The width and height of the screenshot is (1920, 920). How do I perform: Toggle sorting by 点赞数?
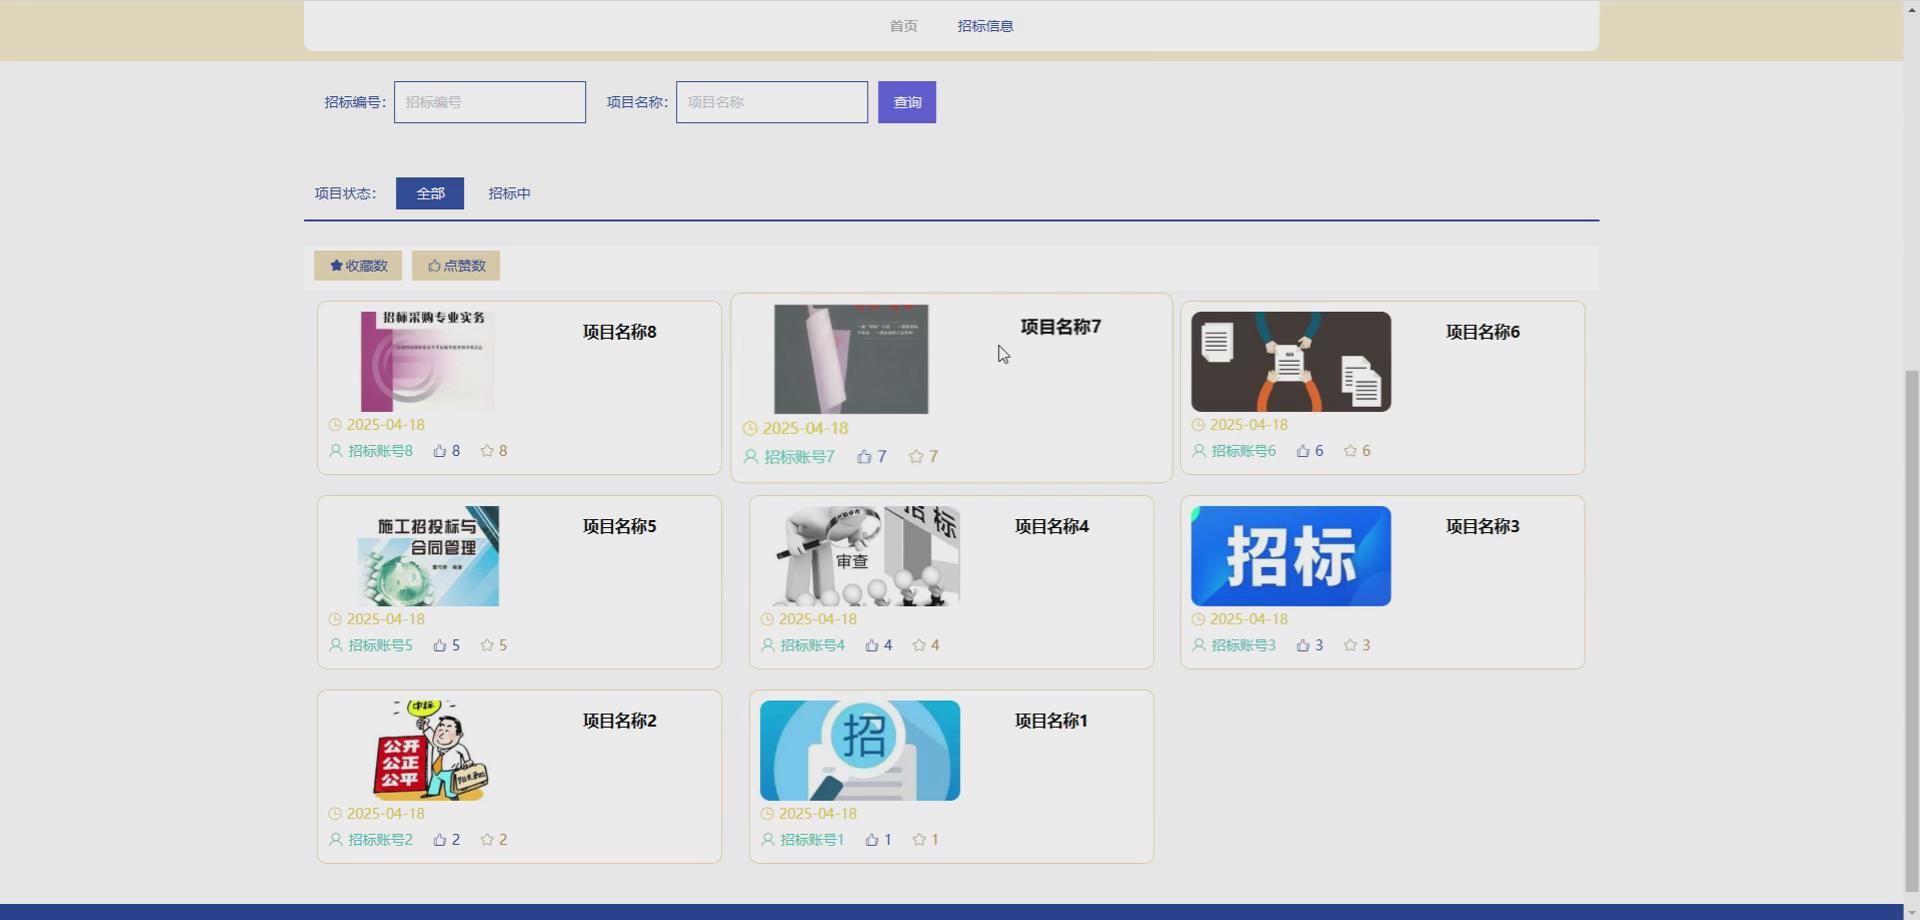pyautogui.click(x=455, y=265)
